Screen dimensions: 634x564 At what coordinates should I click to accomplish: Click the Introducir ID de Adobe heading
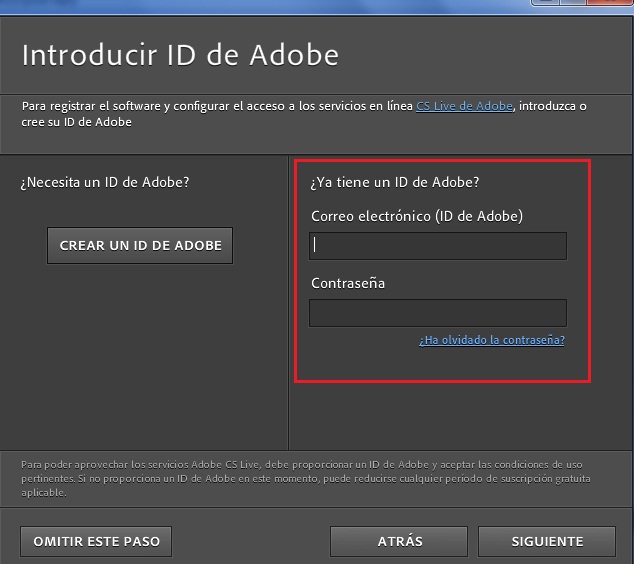180,55
